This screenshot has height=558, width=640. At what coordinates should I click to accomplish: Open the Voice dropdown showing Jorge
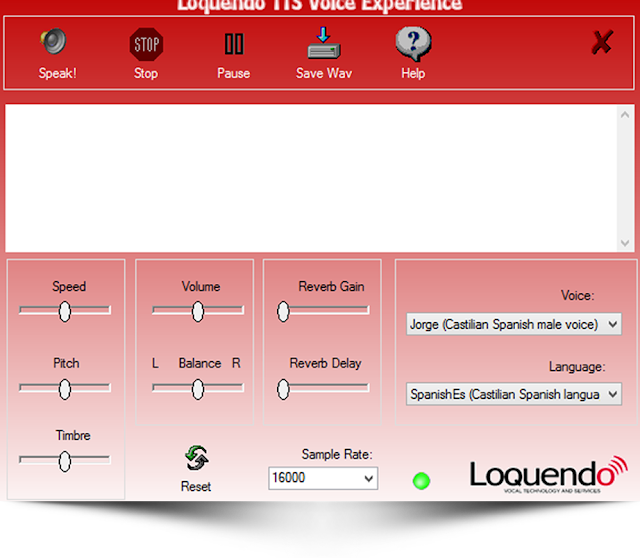[514, 324]
